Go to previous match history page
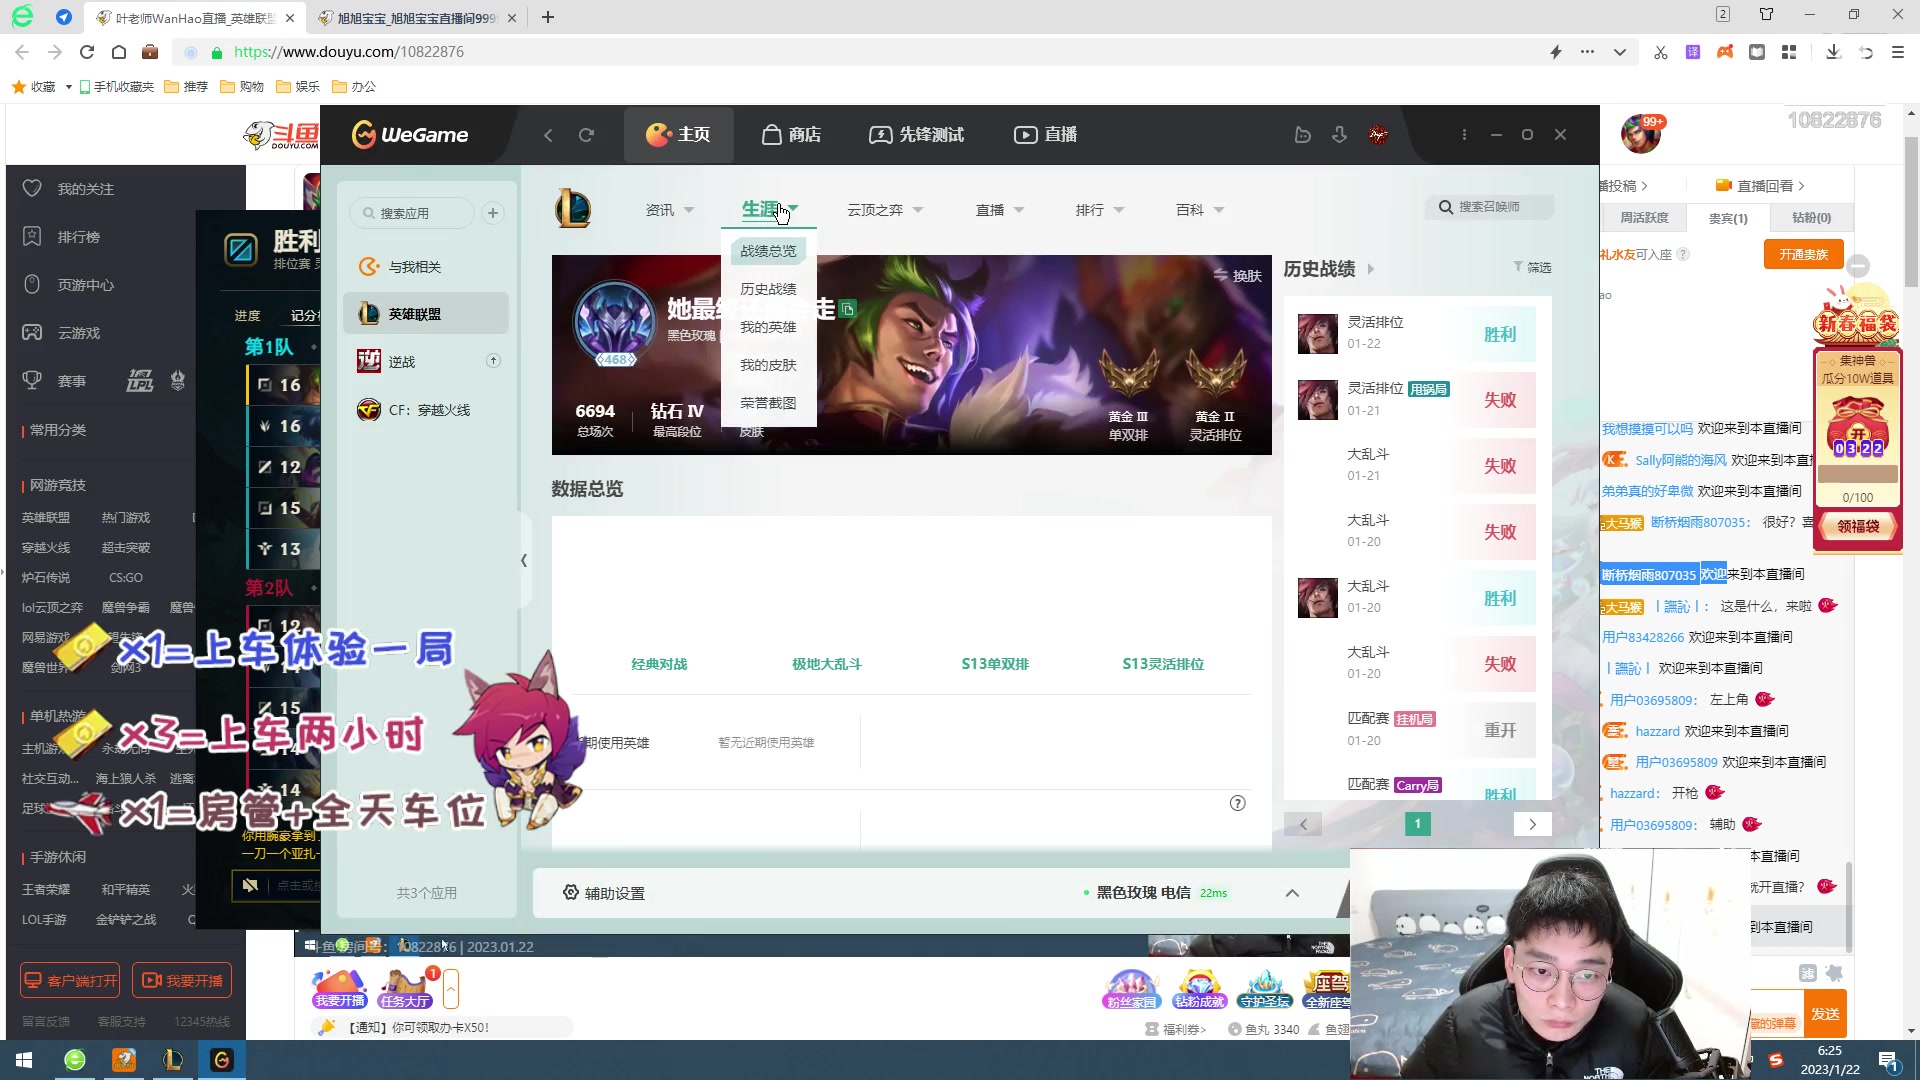 coord(1303,824)
